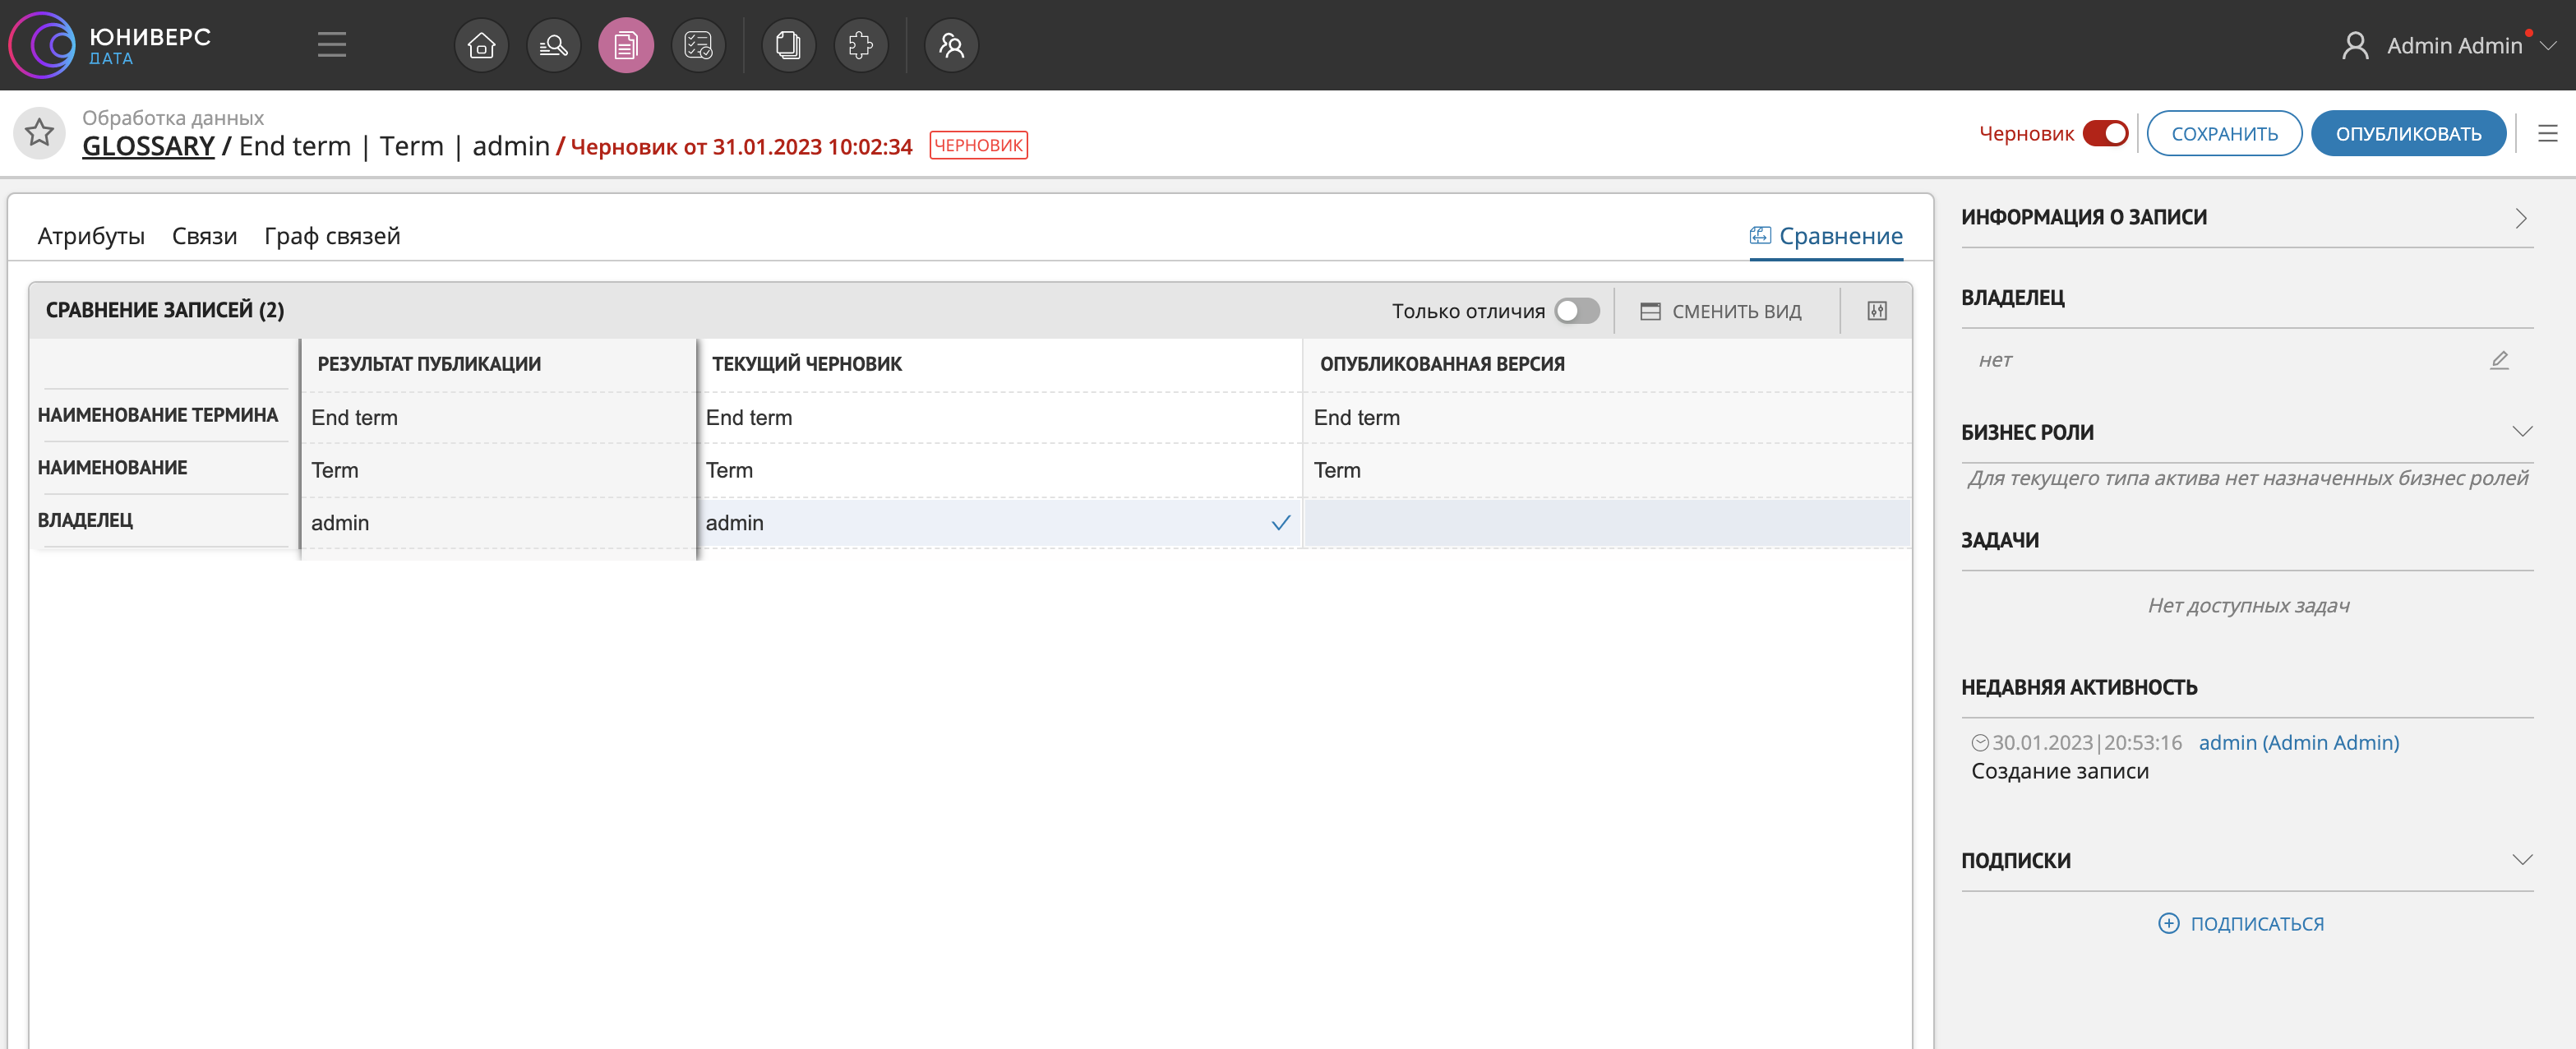
Task: Click the ПОДПИСАТЬСЯ subscribe button
Action: 2241,924
